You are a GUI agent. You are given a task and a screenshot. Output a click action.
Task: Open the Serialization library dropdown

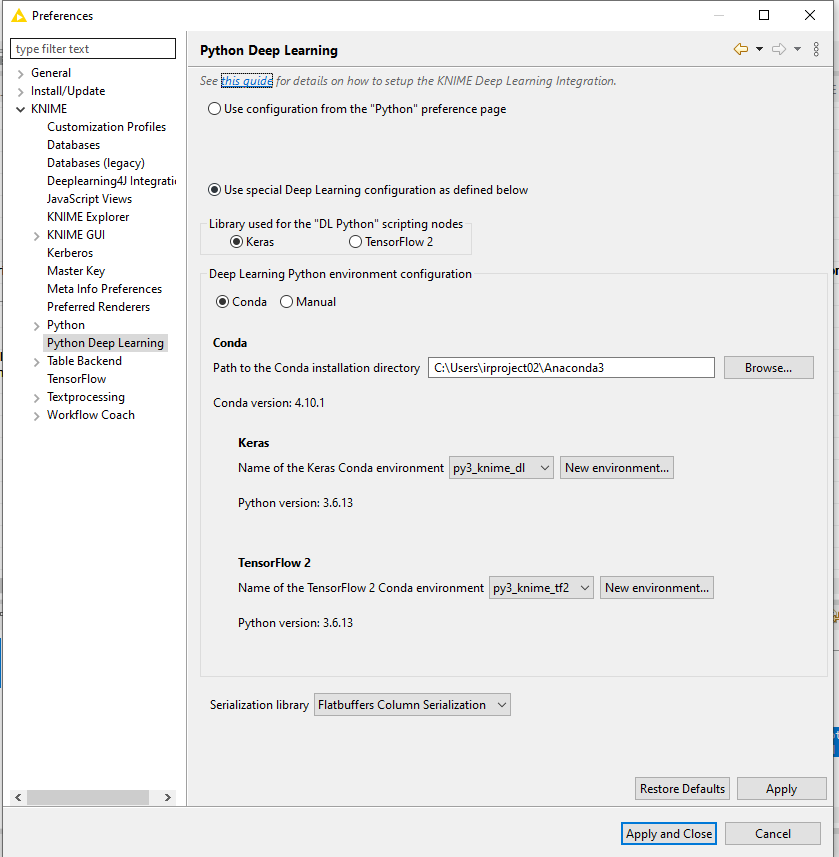412,705
